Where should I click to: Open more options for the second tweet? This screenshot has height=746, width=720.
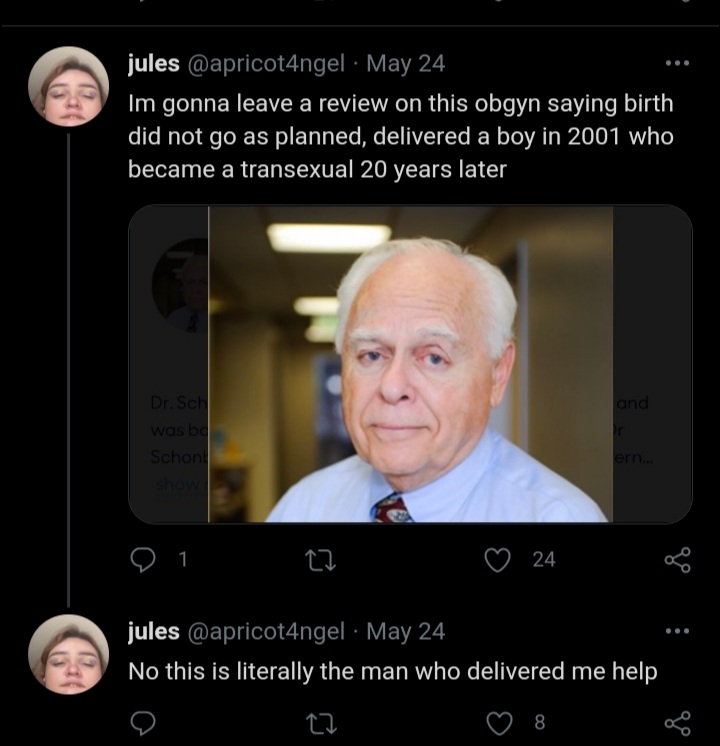(x=677, y=631)
